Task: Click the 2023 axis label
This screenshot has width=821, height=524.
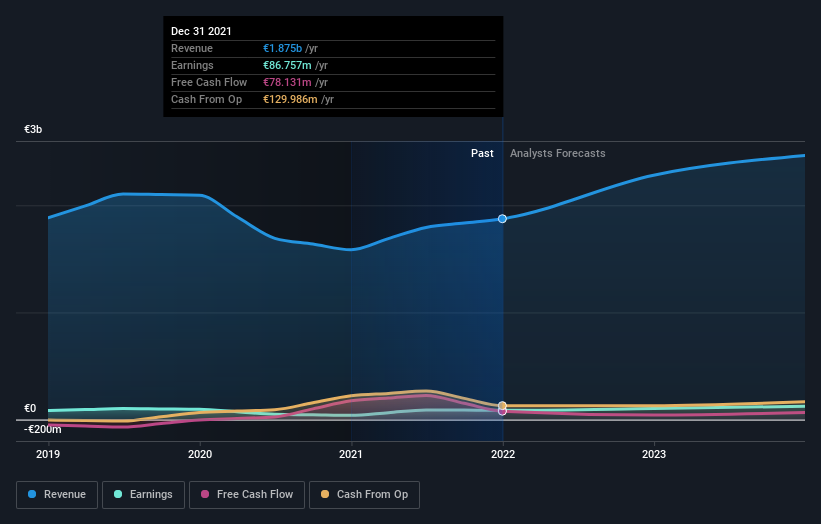Action: (654, 454)
